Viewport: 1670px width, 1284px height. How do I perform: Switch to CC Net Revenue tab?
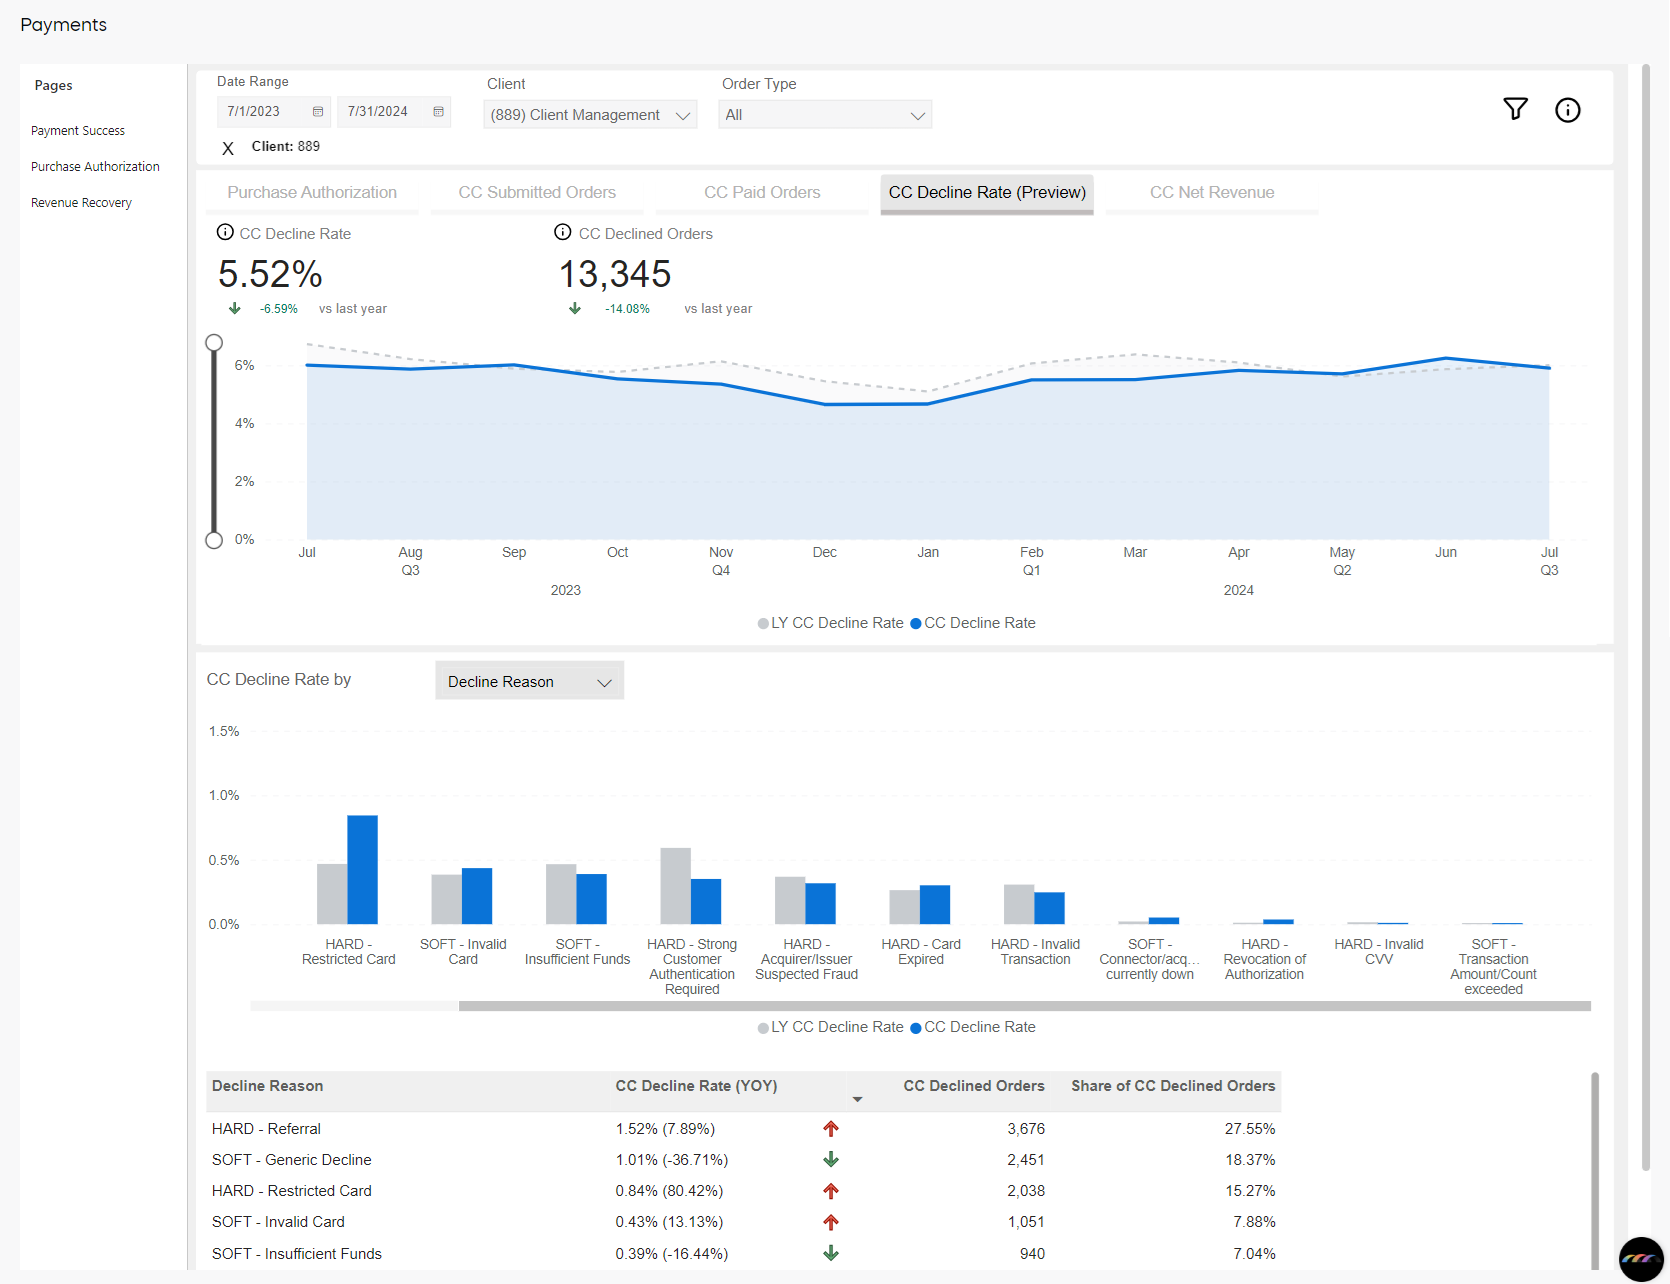coord(1212,193)
